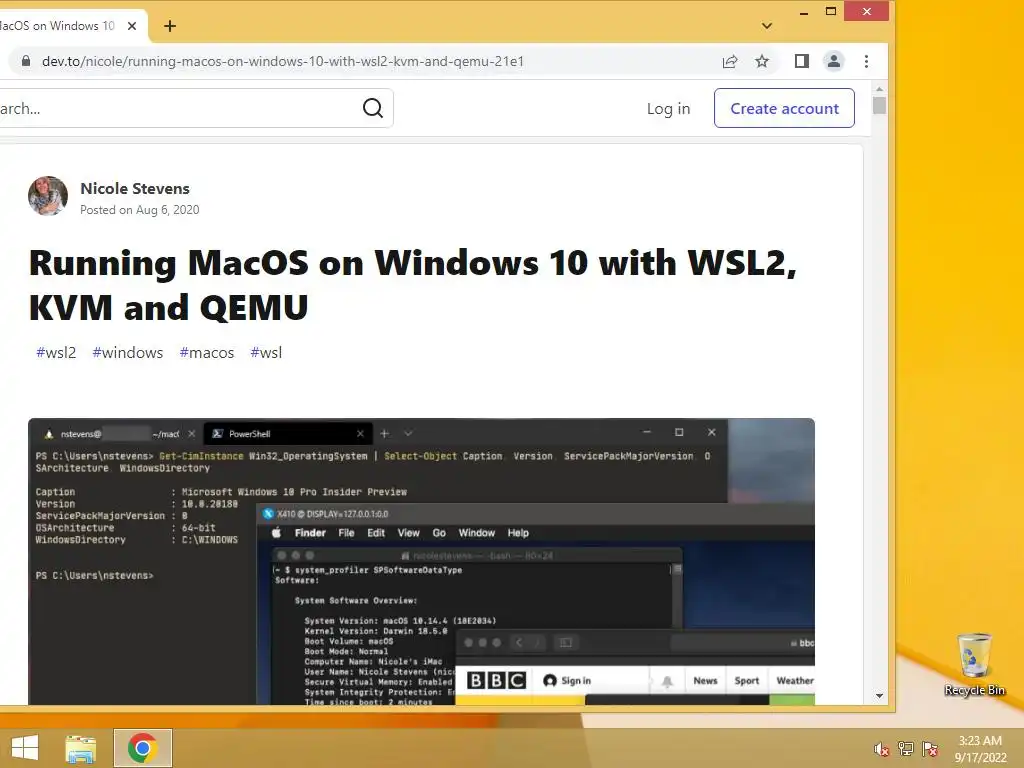Click the muted volume tray icon
The width and height of the screenshot is (1024, 768).
point(882,749)
